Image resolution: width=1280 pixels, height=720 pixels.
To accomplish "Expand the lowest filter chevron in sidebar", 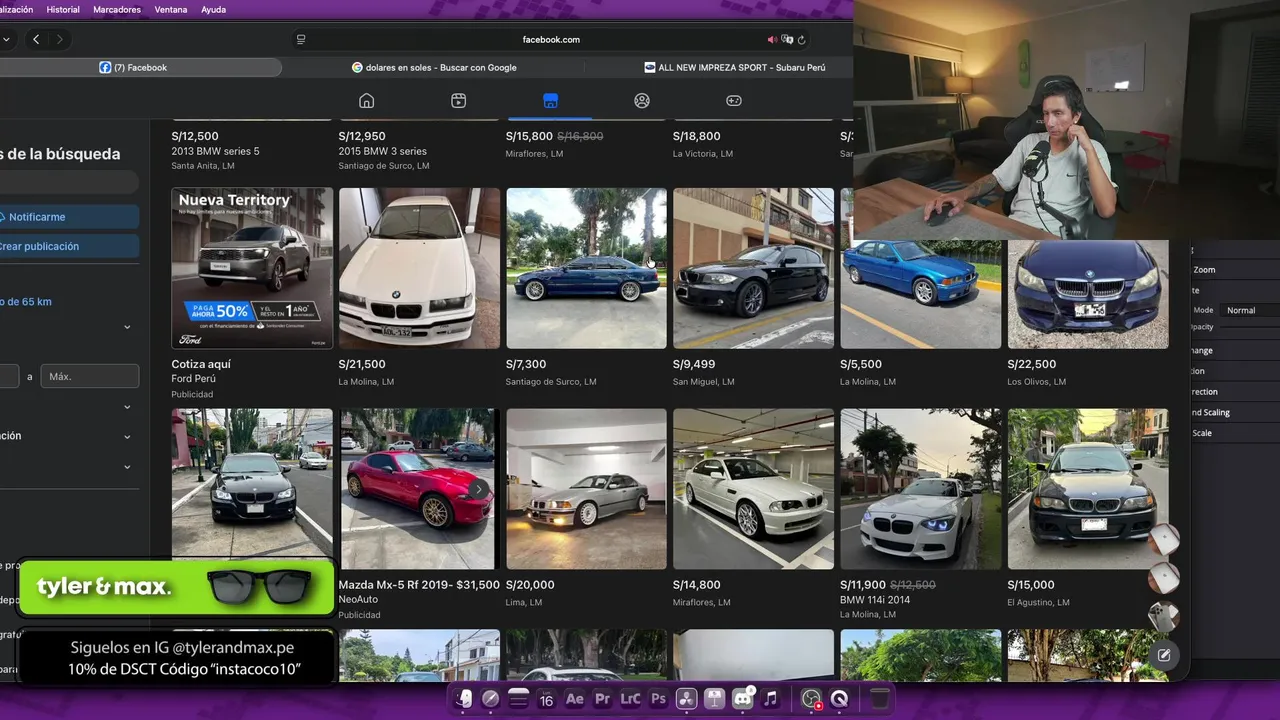I will (x=127, y=467).
